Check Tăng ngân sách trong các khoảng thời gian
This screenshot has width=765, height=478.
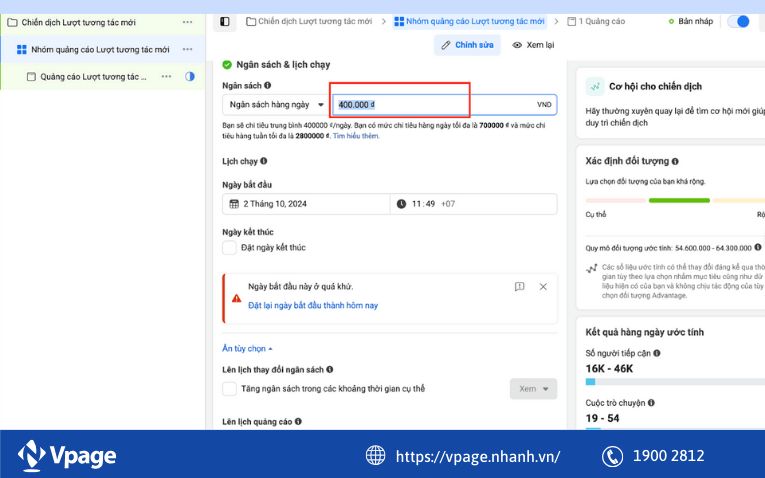click(229, 389)
